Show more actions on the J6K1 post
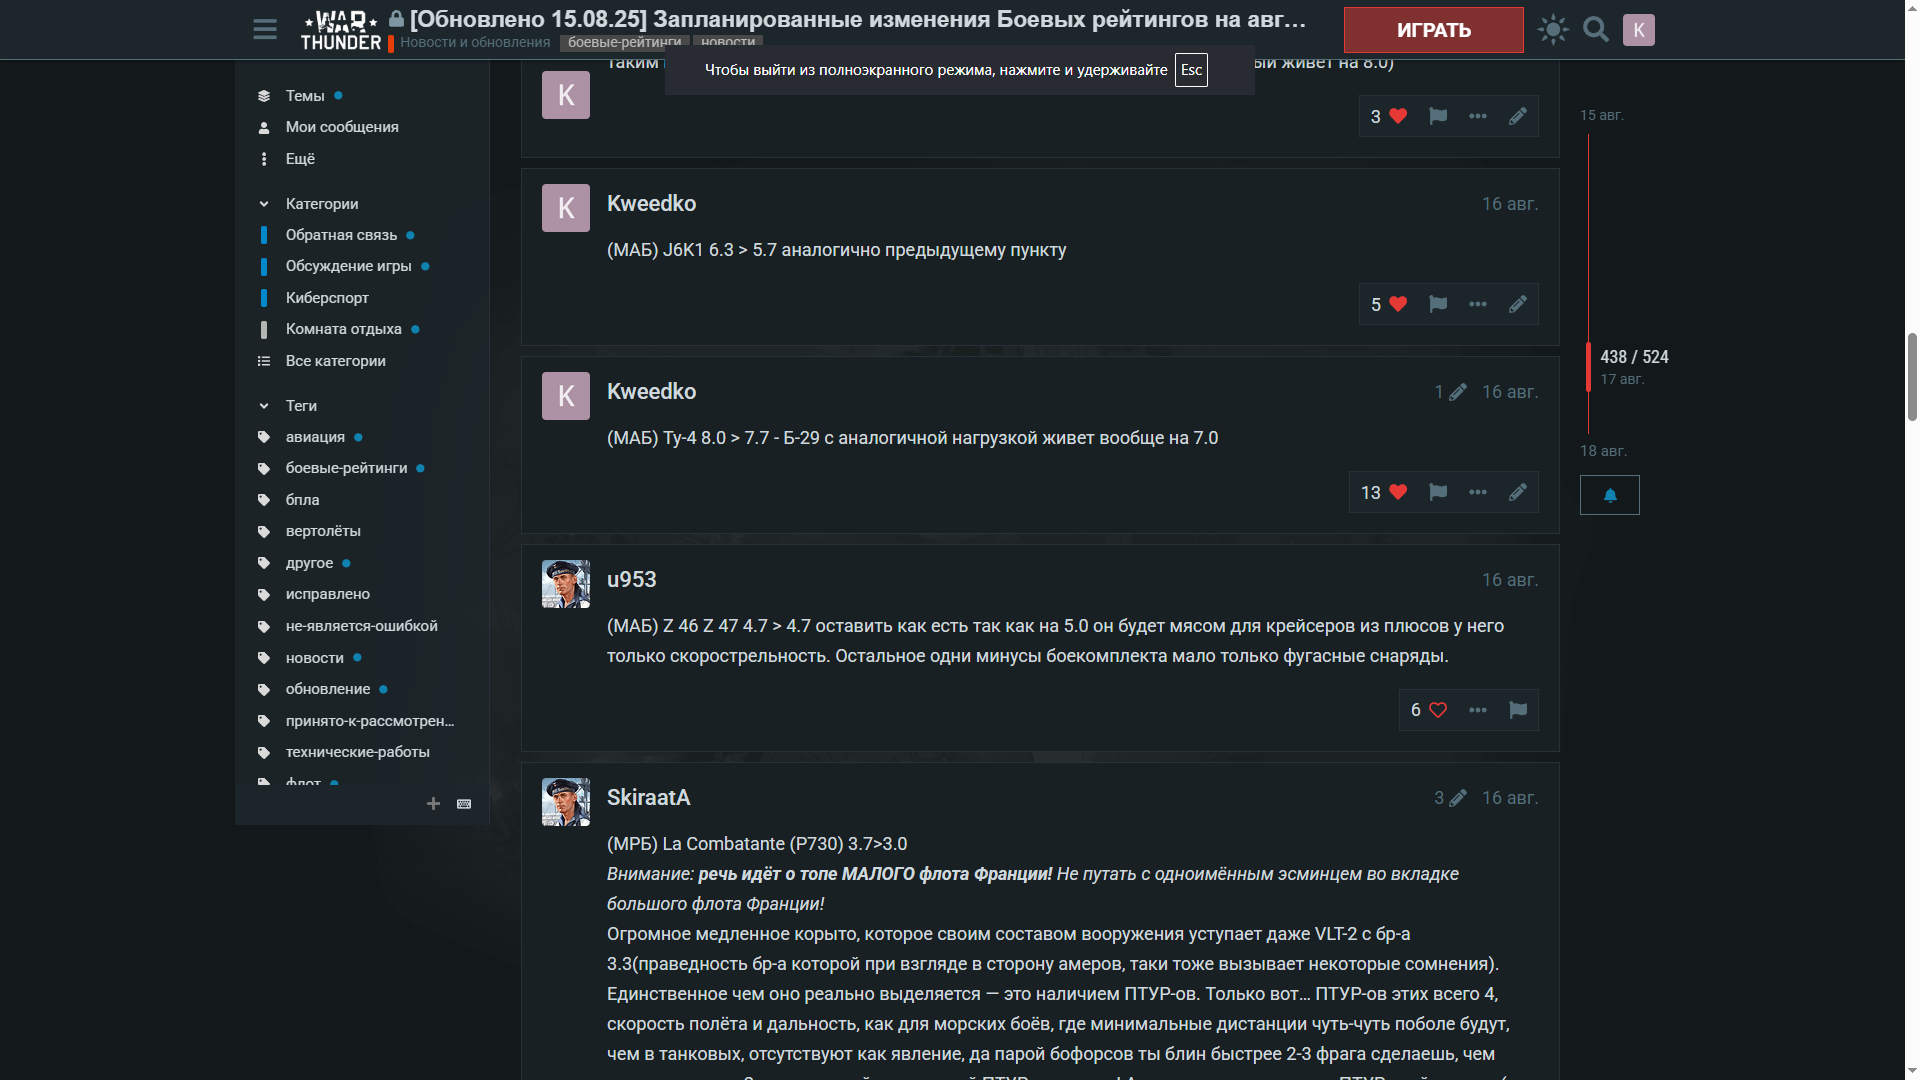Screen dimensions: 1920x1080 pos(1478,304)
